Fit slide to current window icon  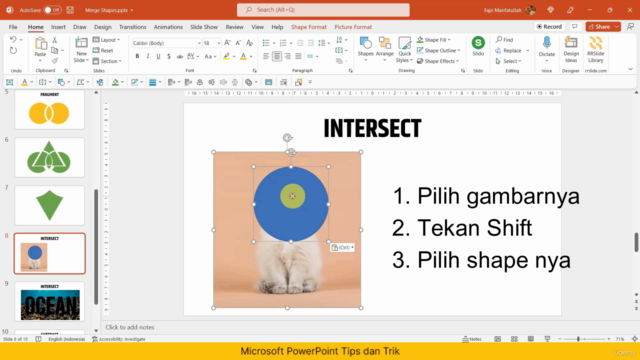pos(634,339)
